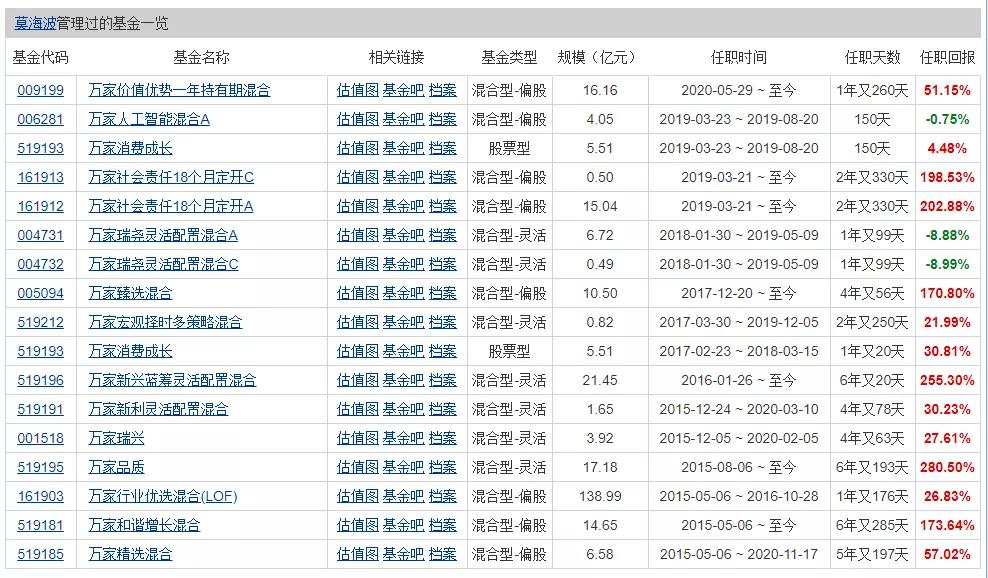The height and width of the screenshot is (578, 988).
Task: Open 万家品质 fund link
Action: click(117, 467)
